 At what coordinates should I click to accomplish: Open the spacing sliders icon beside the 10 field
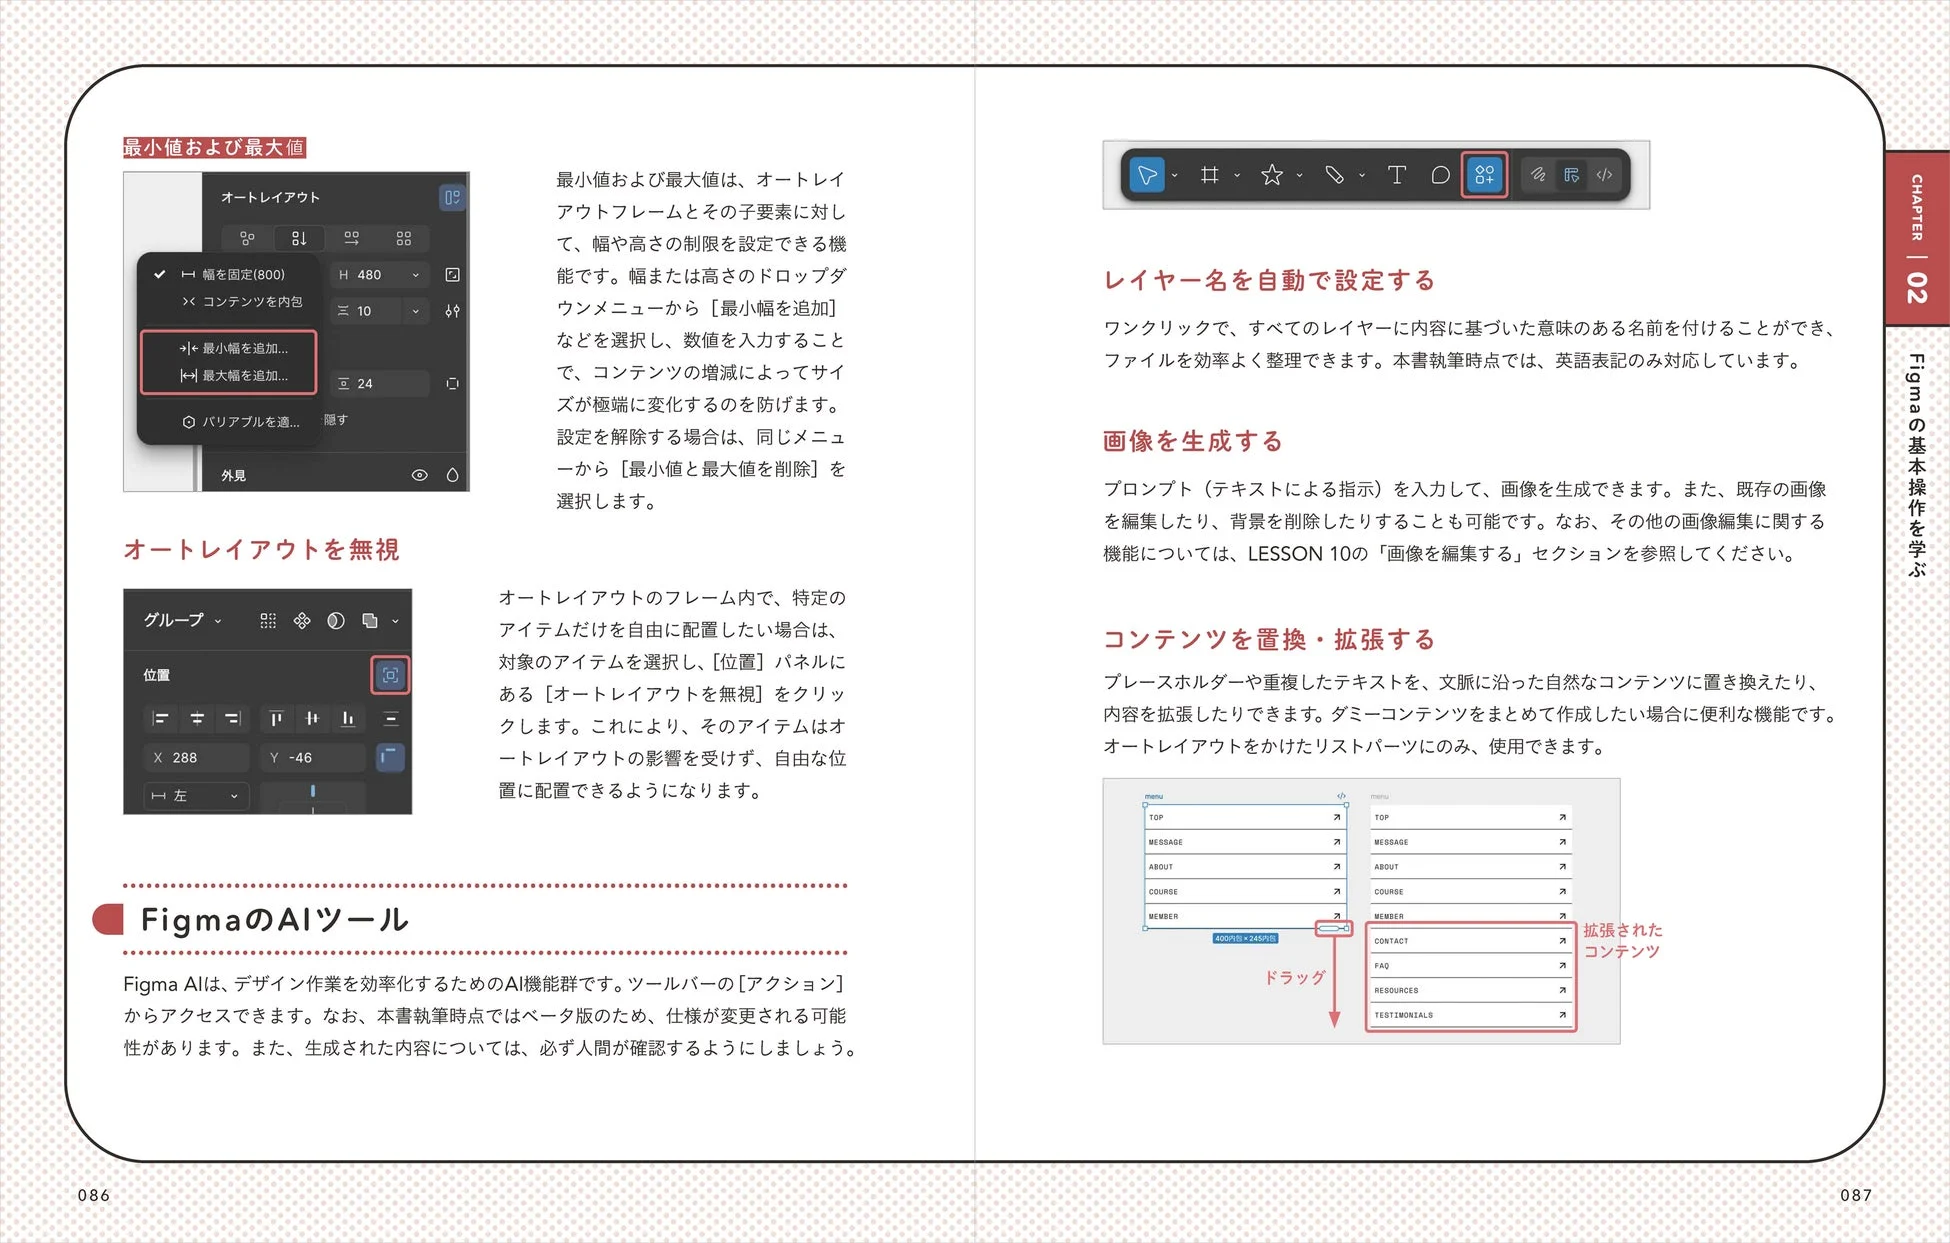coord(453,312)
